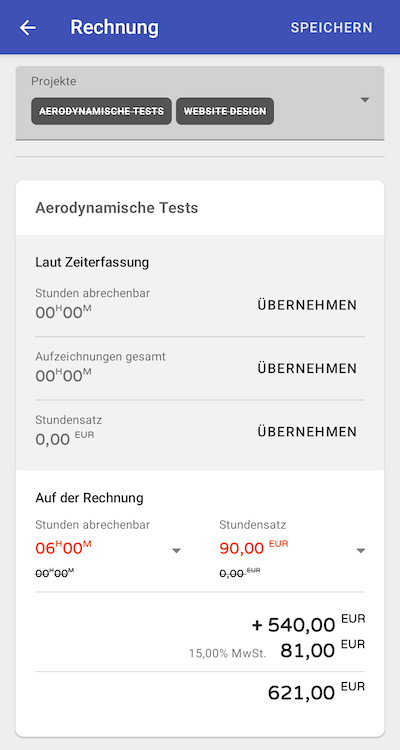Click ÜBERNEHMEN for Stundensatz
The image size is (400, 750).
(x=307, y=432)
